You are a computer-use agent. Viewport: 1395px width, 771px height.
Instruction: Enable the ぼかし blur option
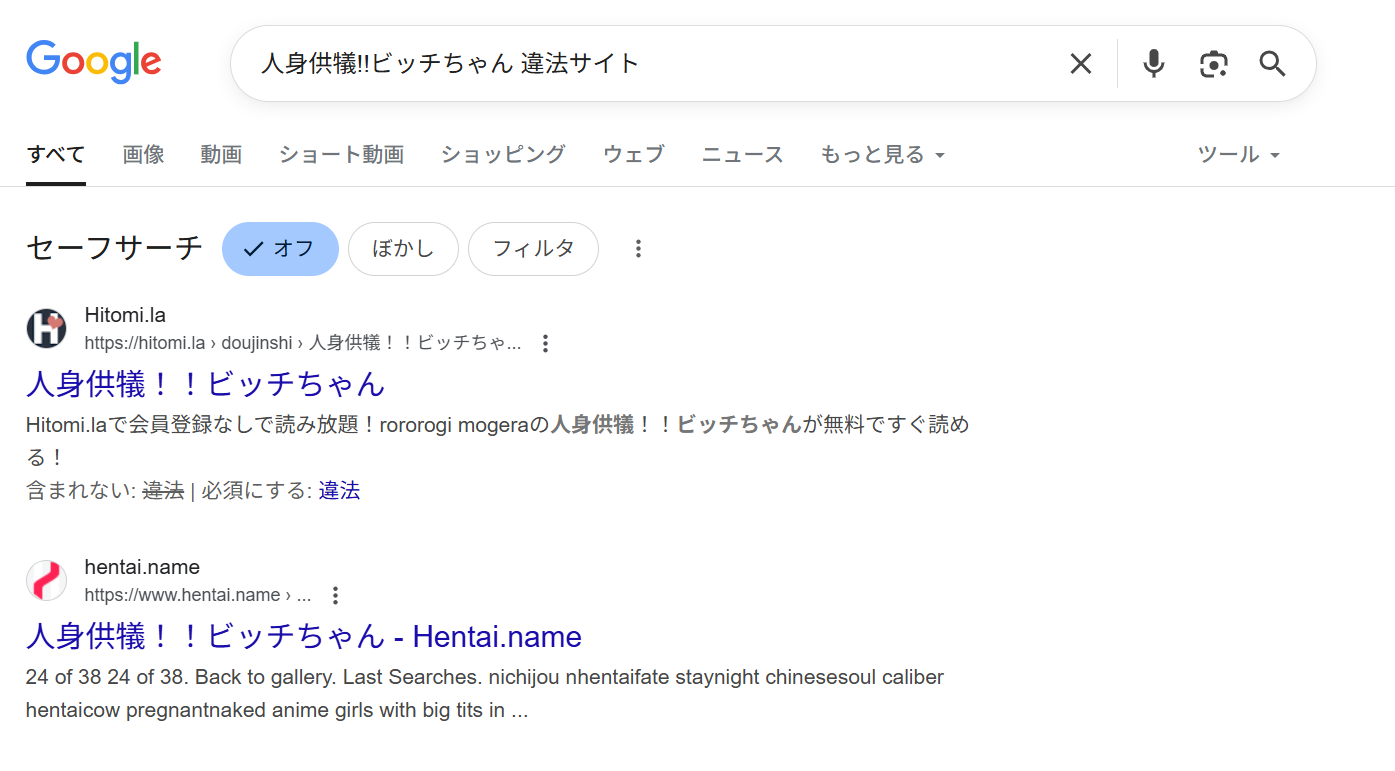click(x=403, y=248)
